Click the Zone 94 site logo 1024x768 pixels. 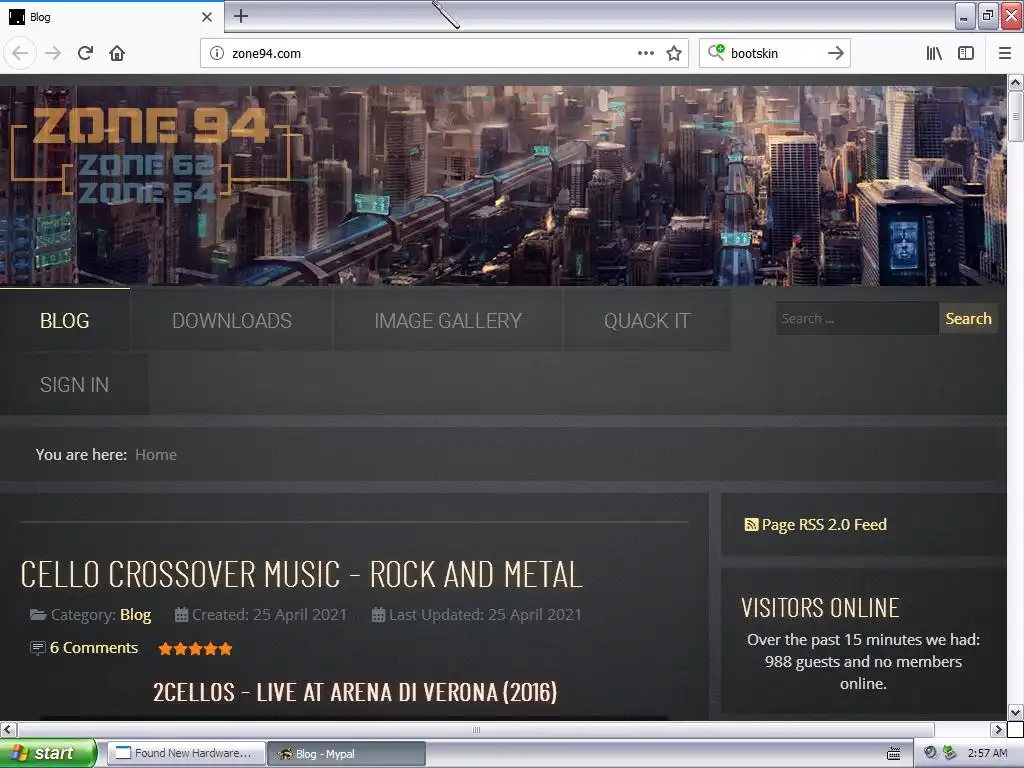click(152, 154)
